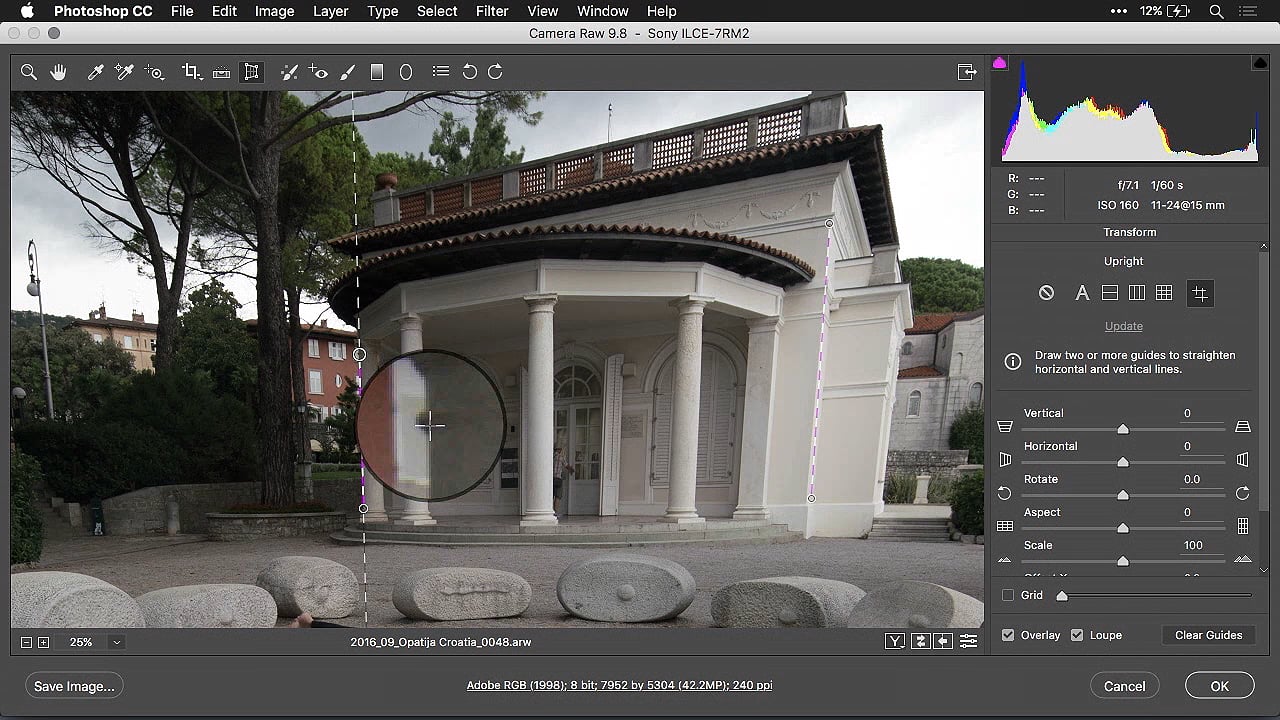Screen dimensions: 1280x720
Task: Toggle full screen mode icon
Action: click(x=967, y=72)
